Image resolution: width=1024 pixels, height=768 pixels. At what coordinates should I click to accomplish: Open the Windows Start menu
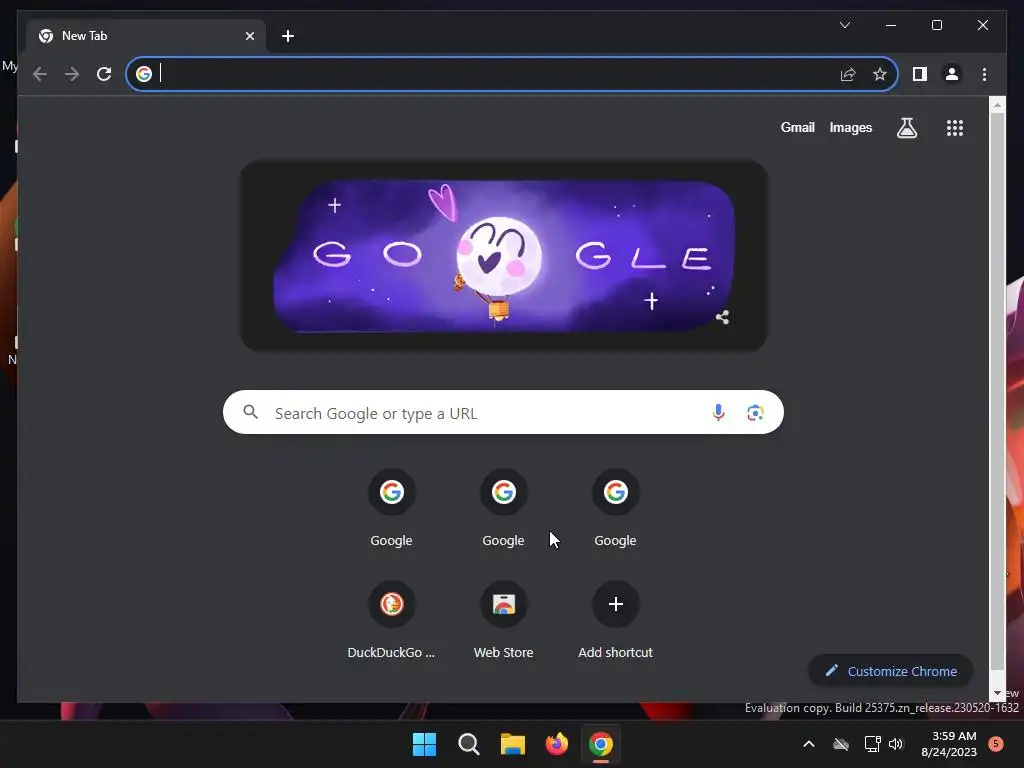pyautogui.click(x=424, y=744)
